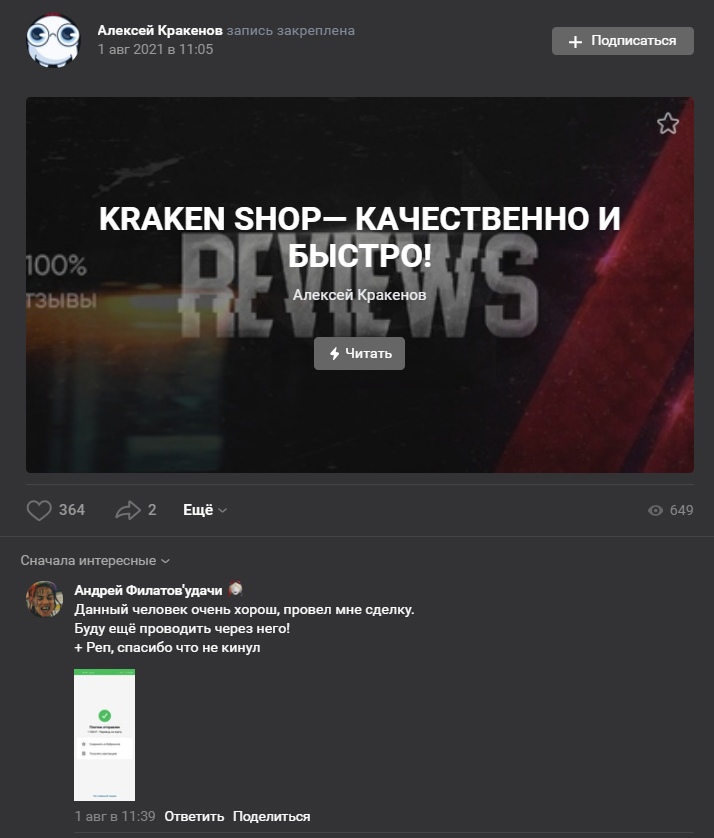Click the KRAKEN SHOP article title
The width and height of the screenshot is (714, 838).
[x=360, y=236]
